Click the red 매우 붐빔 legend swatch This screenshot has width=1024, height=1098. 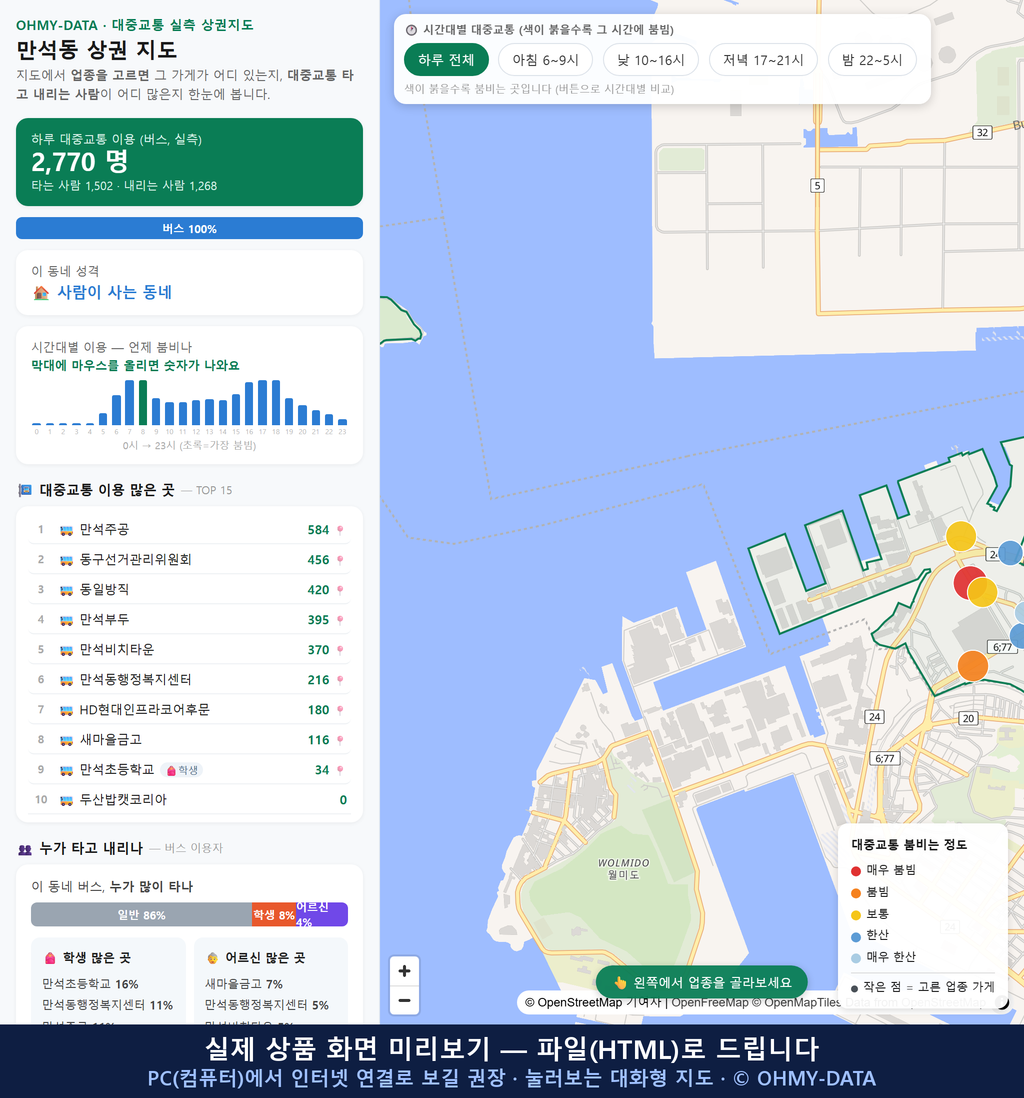coord(855,871)
